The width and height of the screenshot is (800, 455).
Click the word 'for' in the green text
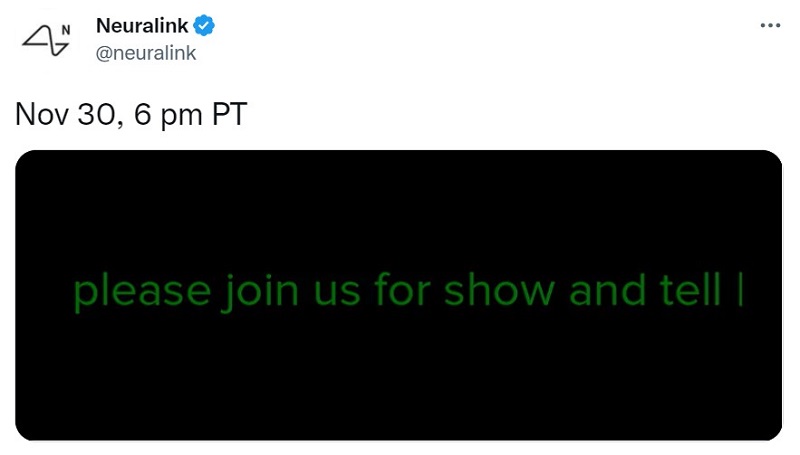coord(401,291)
